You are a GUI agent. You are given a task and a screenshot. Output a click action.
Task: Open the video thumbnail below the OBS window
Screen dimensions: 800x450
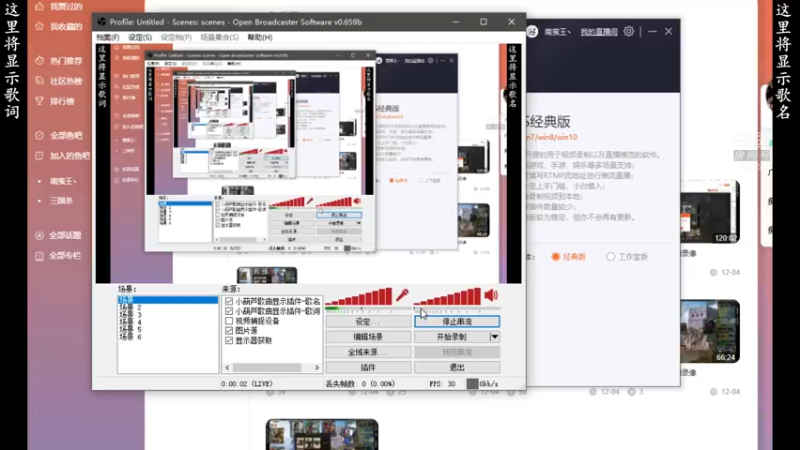(x=322, y=435)
